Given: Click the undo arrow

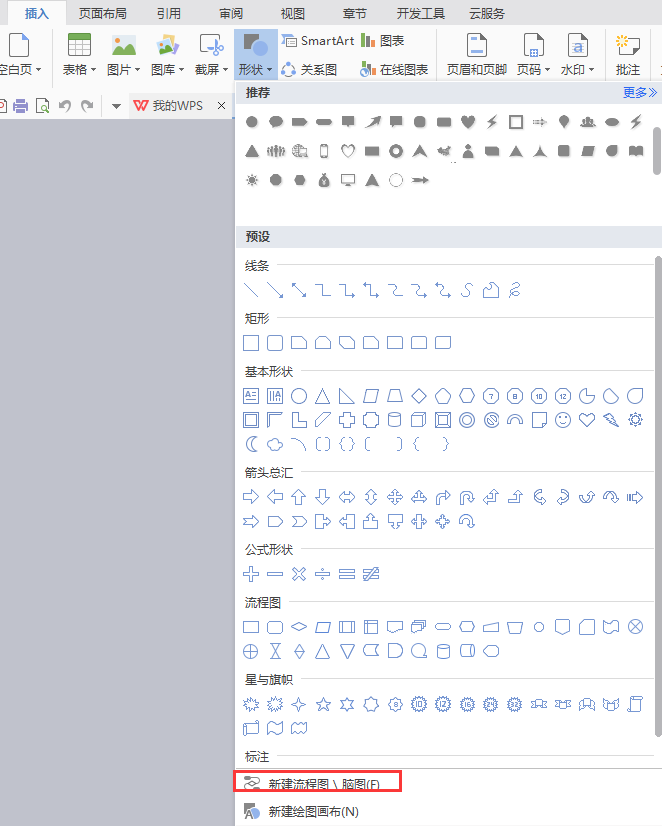Looking at the screenshot, I should [x=65, y=106].
